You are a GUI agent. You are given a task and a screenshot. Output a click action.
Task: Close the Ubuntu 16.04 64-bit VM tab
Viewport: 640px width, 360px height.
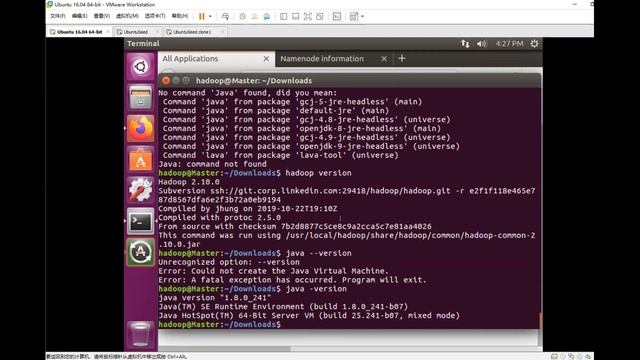pos(108,32)
